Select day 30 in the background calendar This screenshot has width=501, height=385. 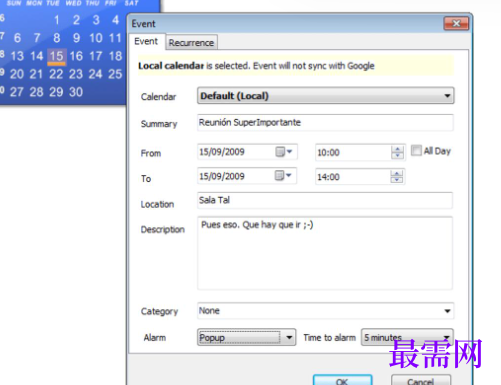click(76, 92)
